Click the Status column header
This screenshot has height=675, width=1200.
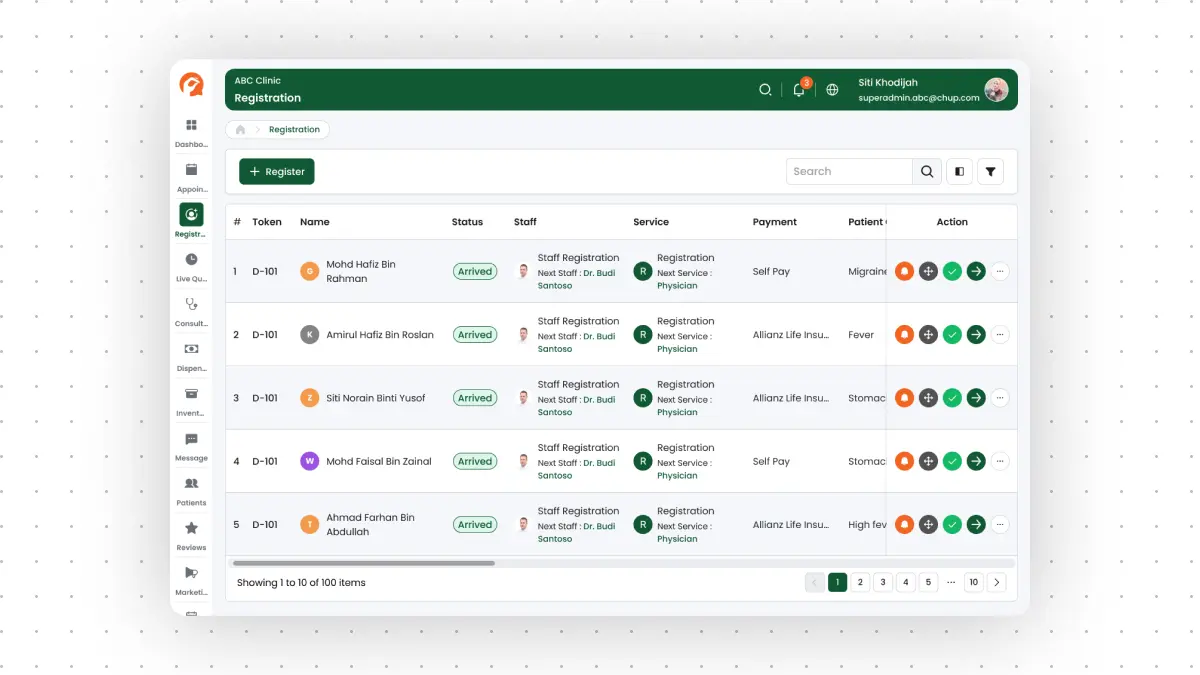tap(467, 222)
